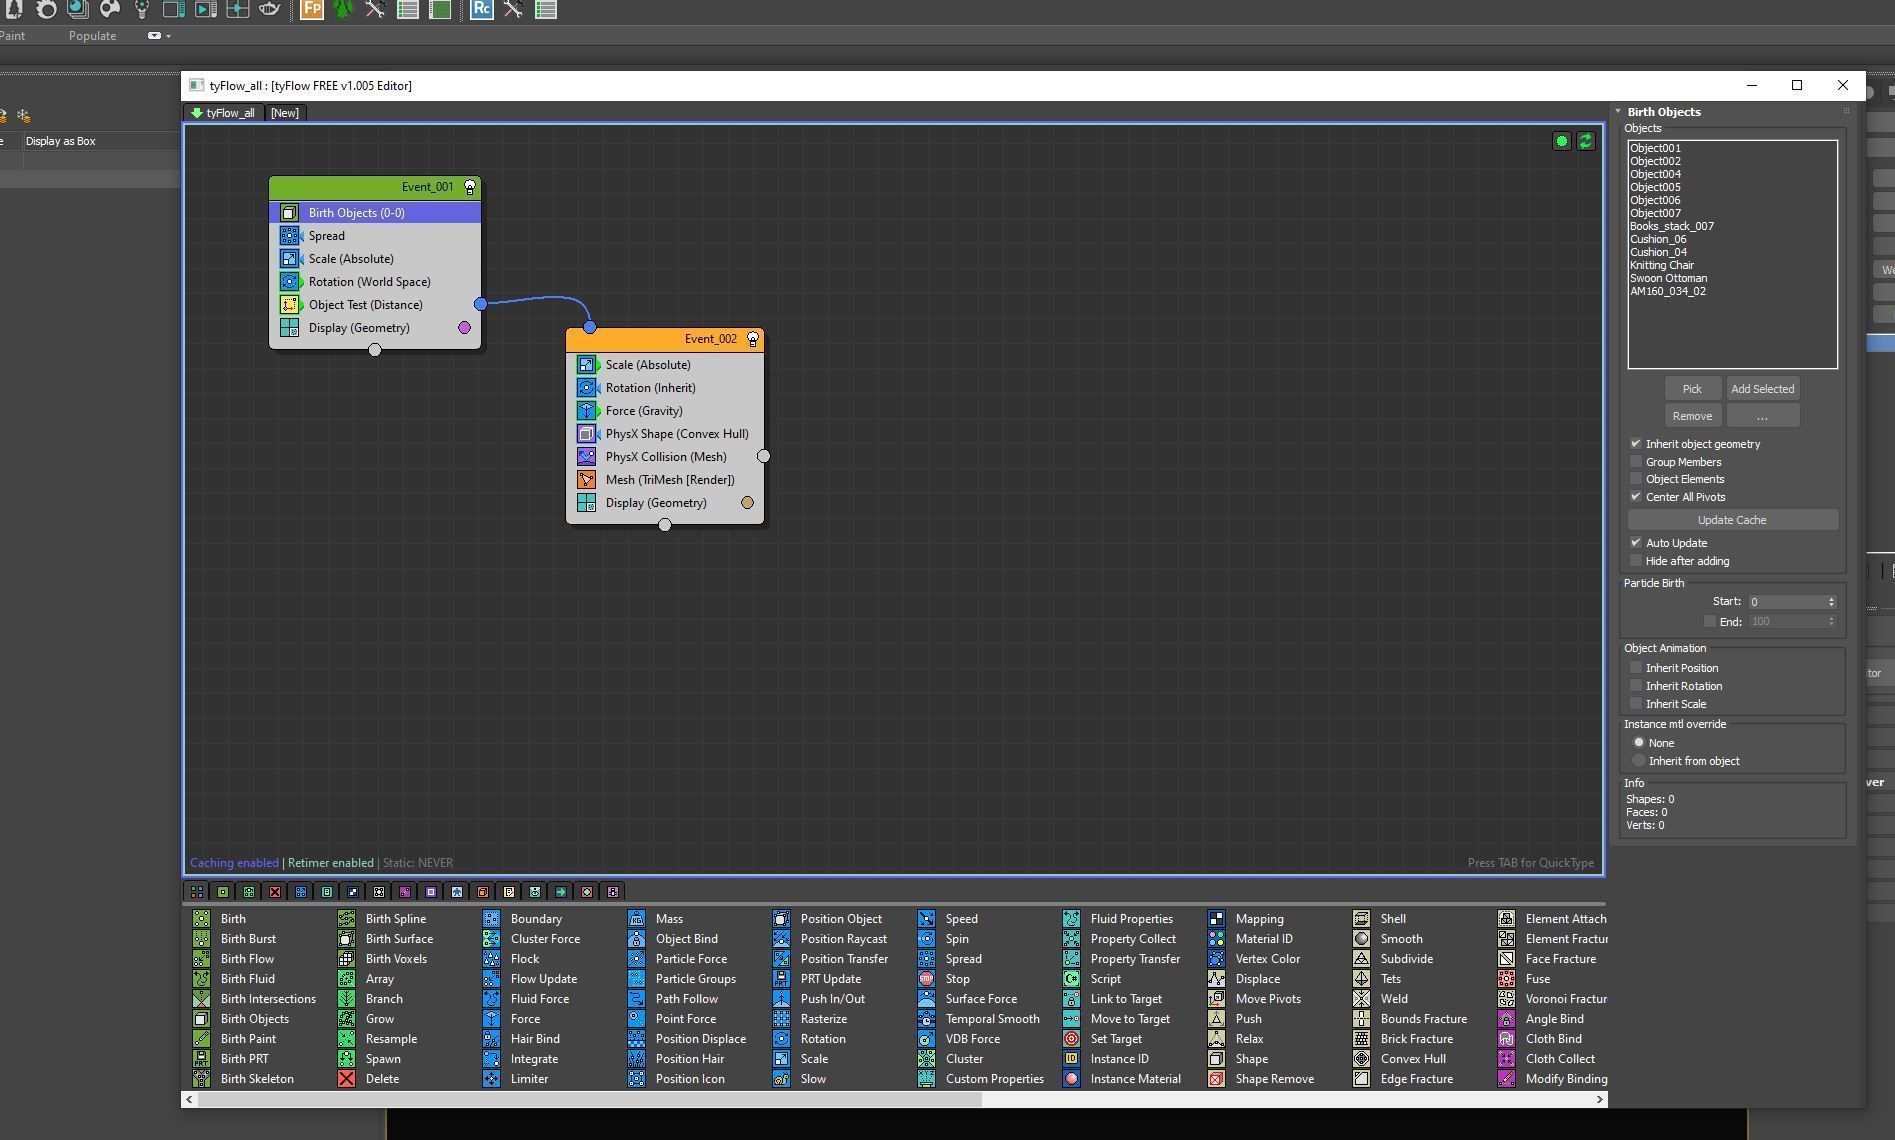Open the [New] flow tab
Image resolution: width=1895 pixels, height=1140 pixels.
click(285, 113)
